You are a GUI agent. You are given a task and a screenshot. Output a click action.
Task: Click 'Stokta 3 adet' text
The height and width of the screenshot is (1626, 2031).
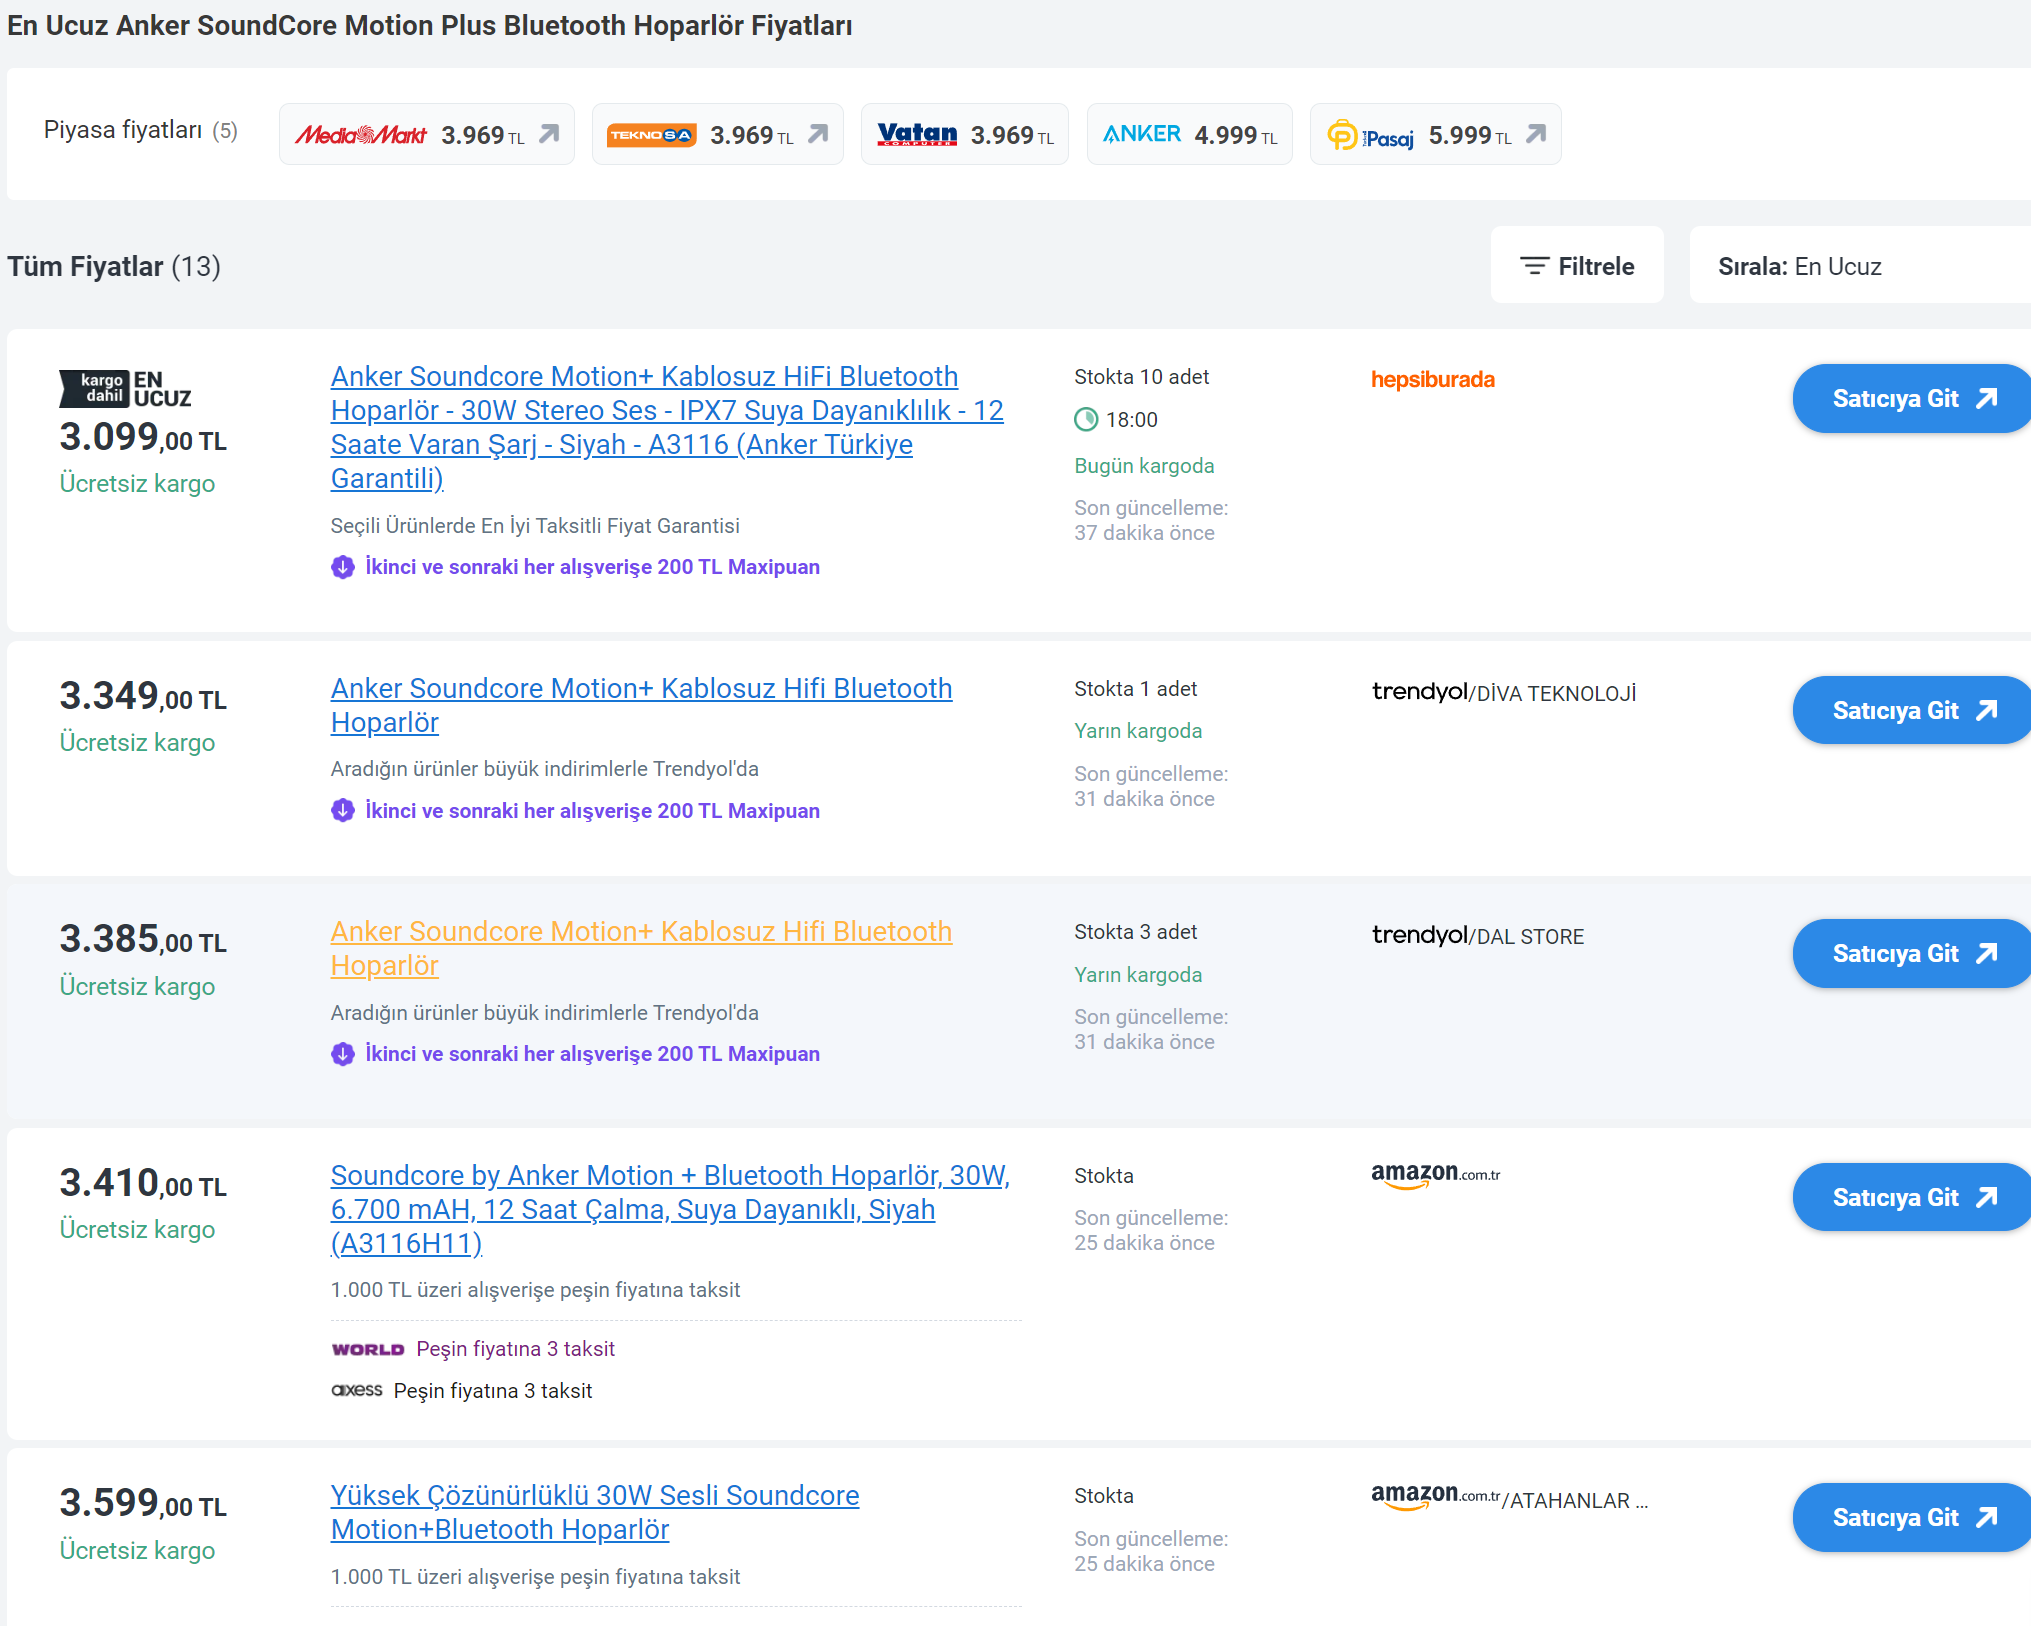[1135, 932]
